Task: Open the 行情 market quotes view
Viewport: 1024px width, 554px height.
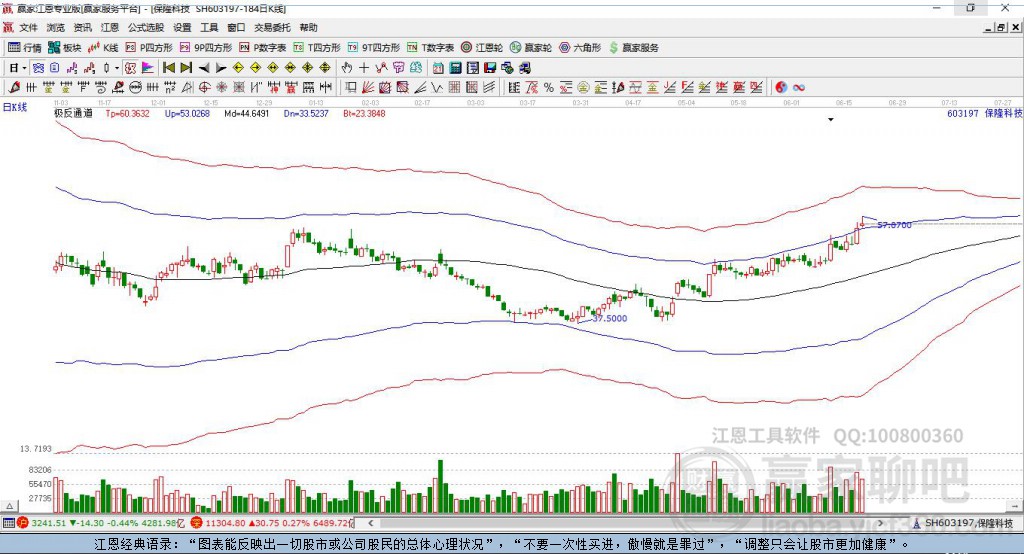Action: click(x=25, y=48)
